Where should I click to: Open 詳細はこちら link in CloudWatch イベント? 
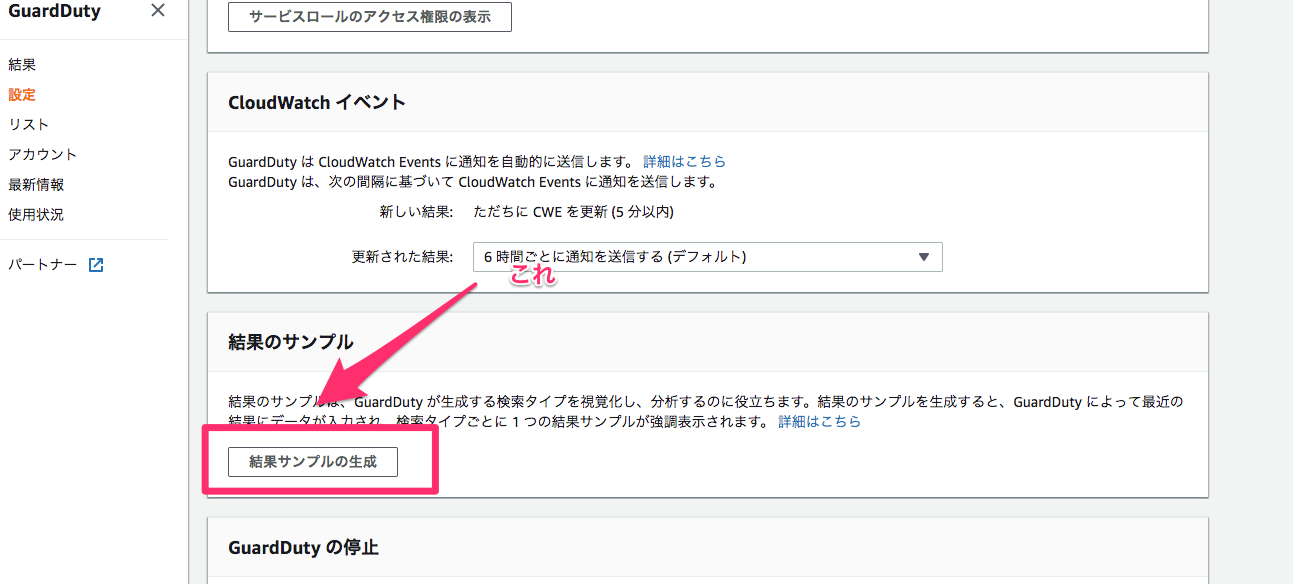685,161
